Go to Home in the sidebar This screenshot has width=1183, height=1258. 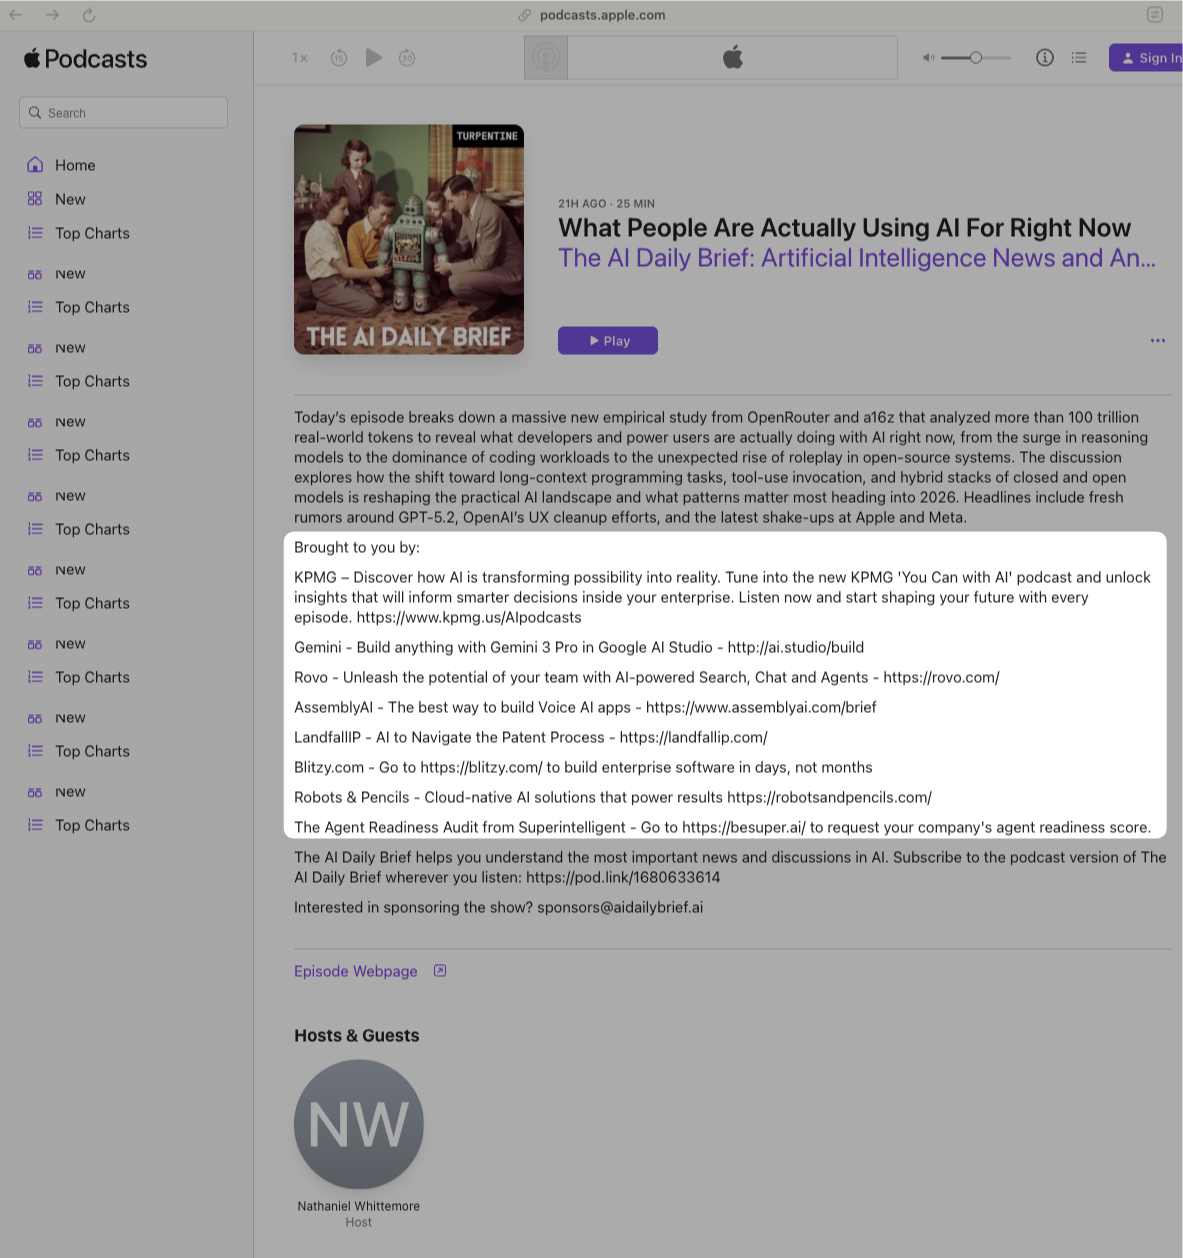pyautogui.click(x=75, y=165)
